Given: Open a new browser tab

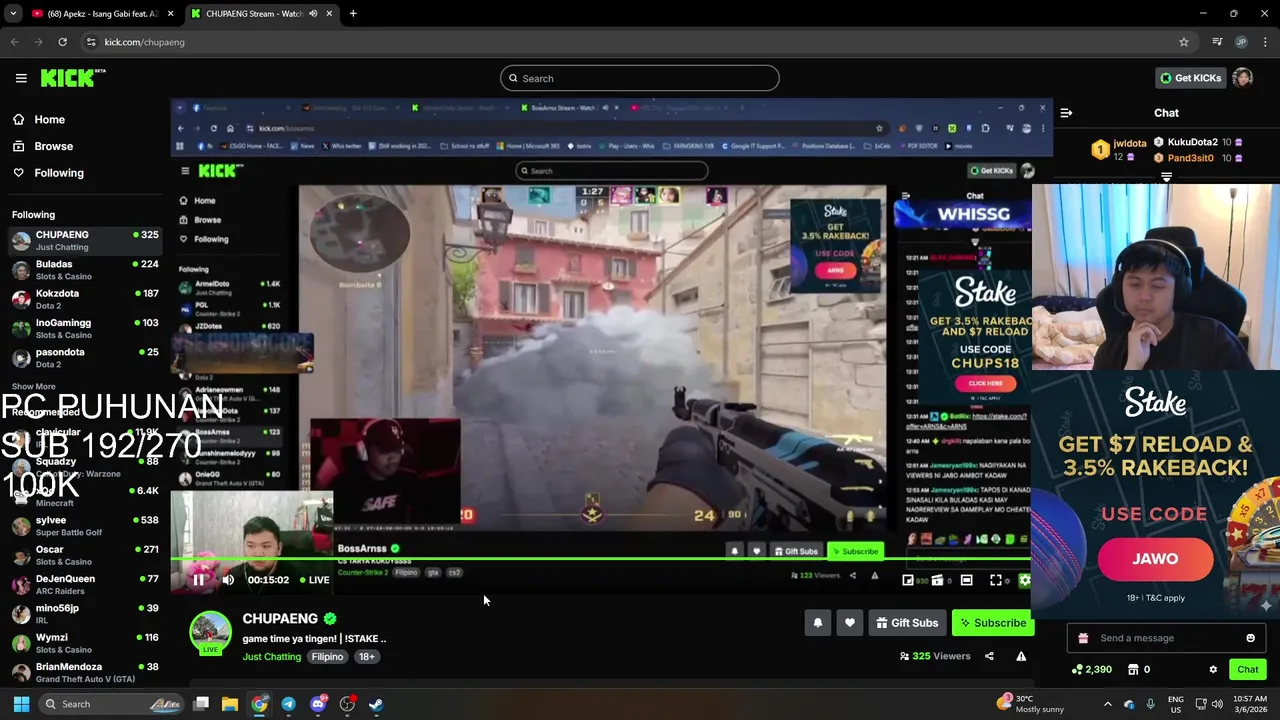Looking at the screenshot, I should [x=353, y=14].
